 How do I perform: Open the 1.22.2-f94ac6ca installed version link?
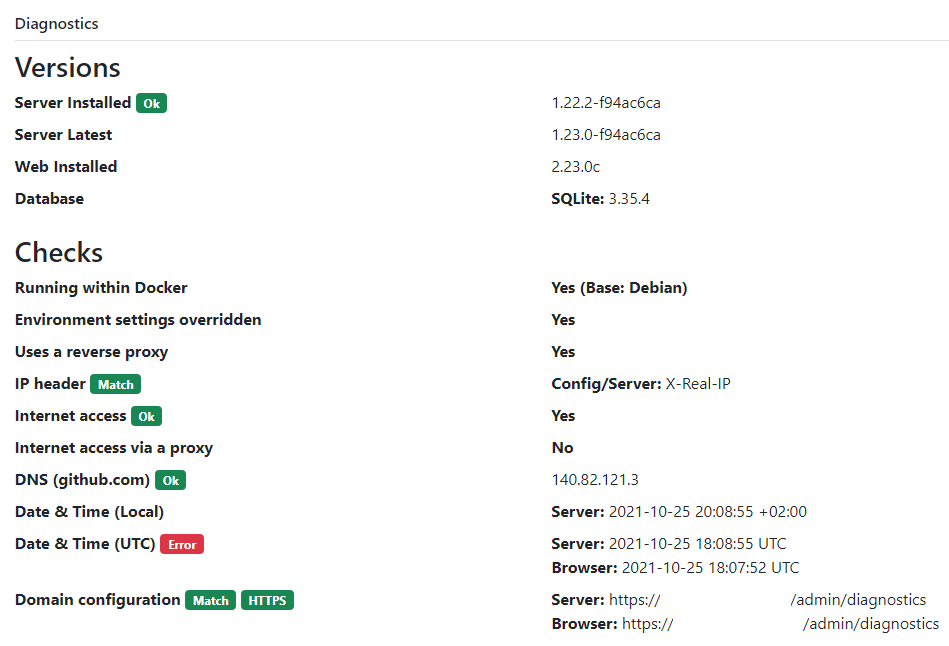(x=606, y=102)
